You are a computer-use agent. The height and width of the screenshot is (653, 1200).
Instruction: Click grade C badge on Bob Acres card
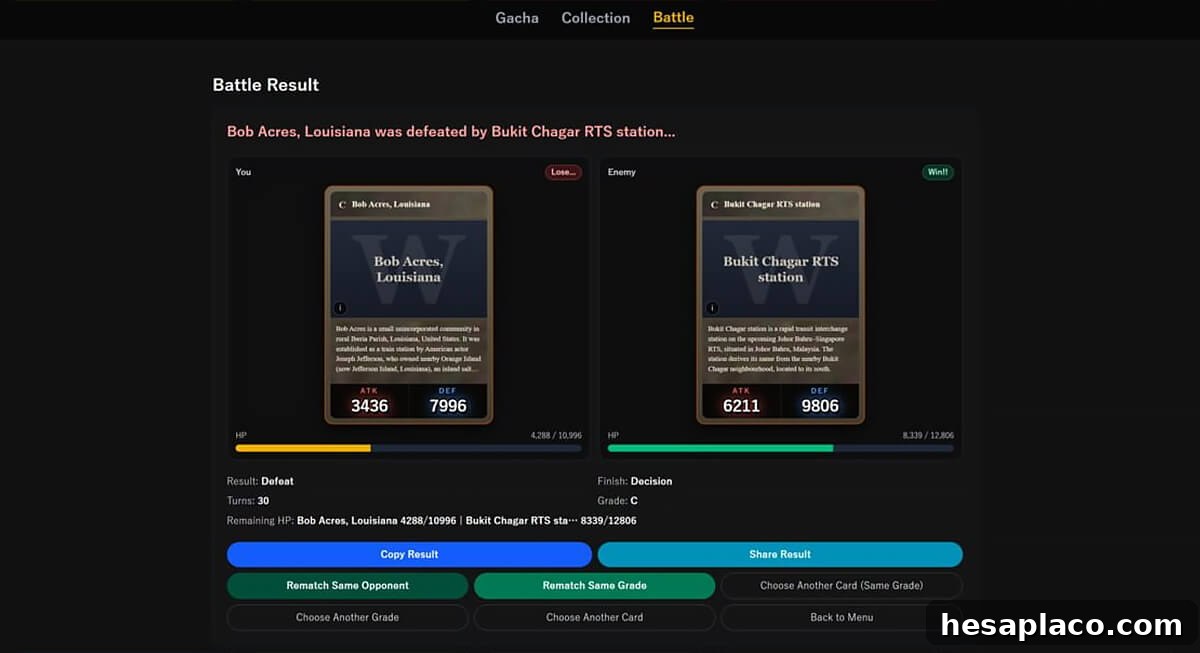click(x=342, y=204)
